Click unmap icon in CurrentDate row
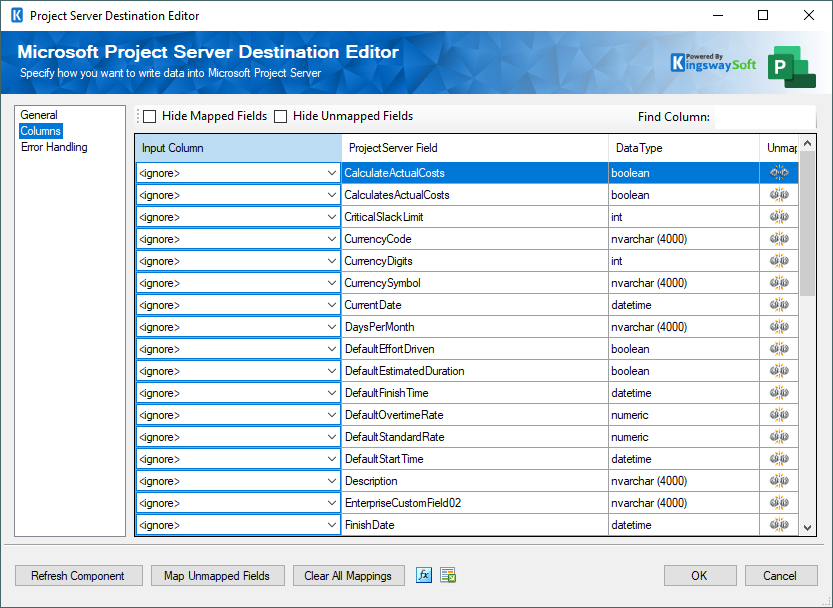 pyautogui.click(x=779, y=305)
